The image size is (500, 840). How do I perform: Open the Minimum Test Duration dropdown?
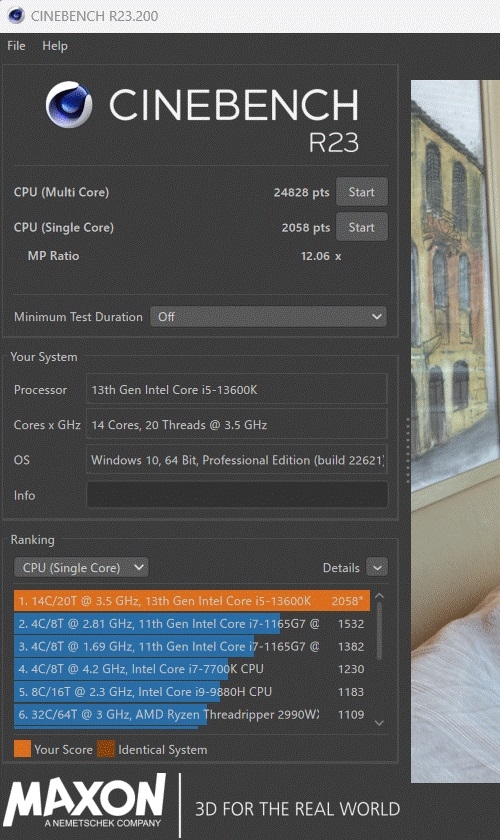pos(268,317)
